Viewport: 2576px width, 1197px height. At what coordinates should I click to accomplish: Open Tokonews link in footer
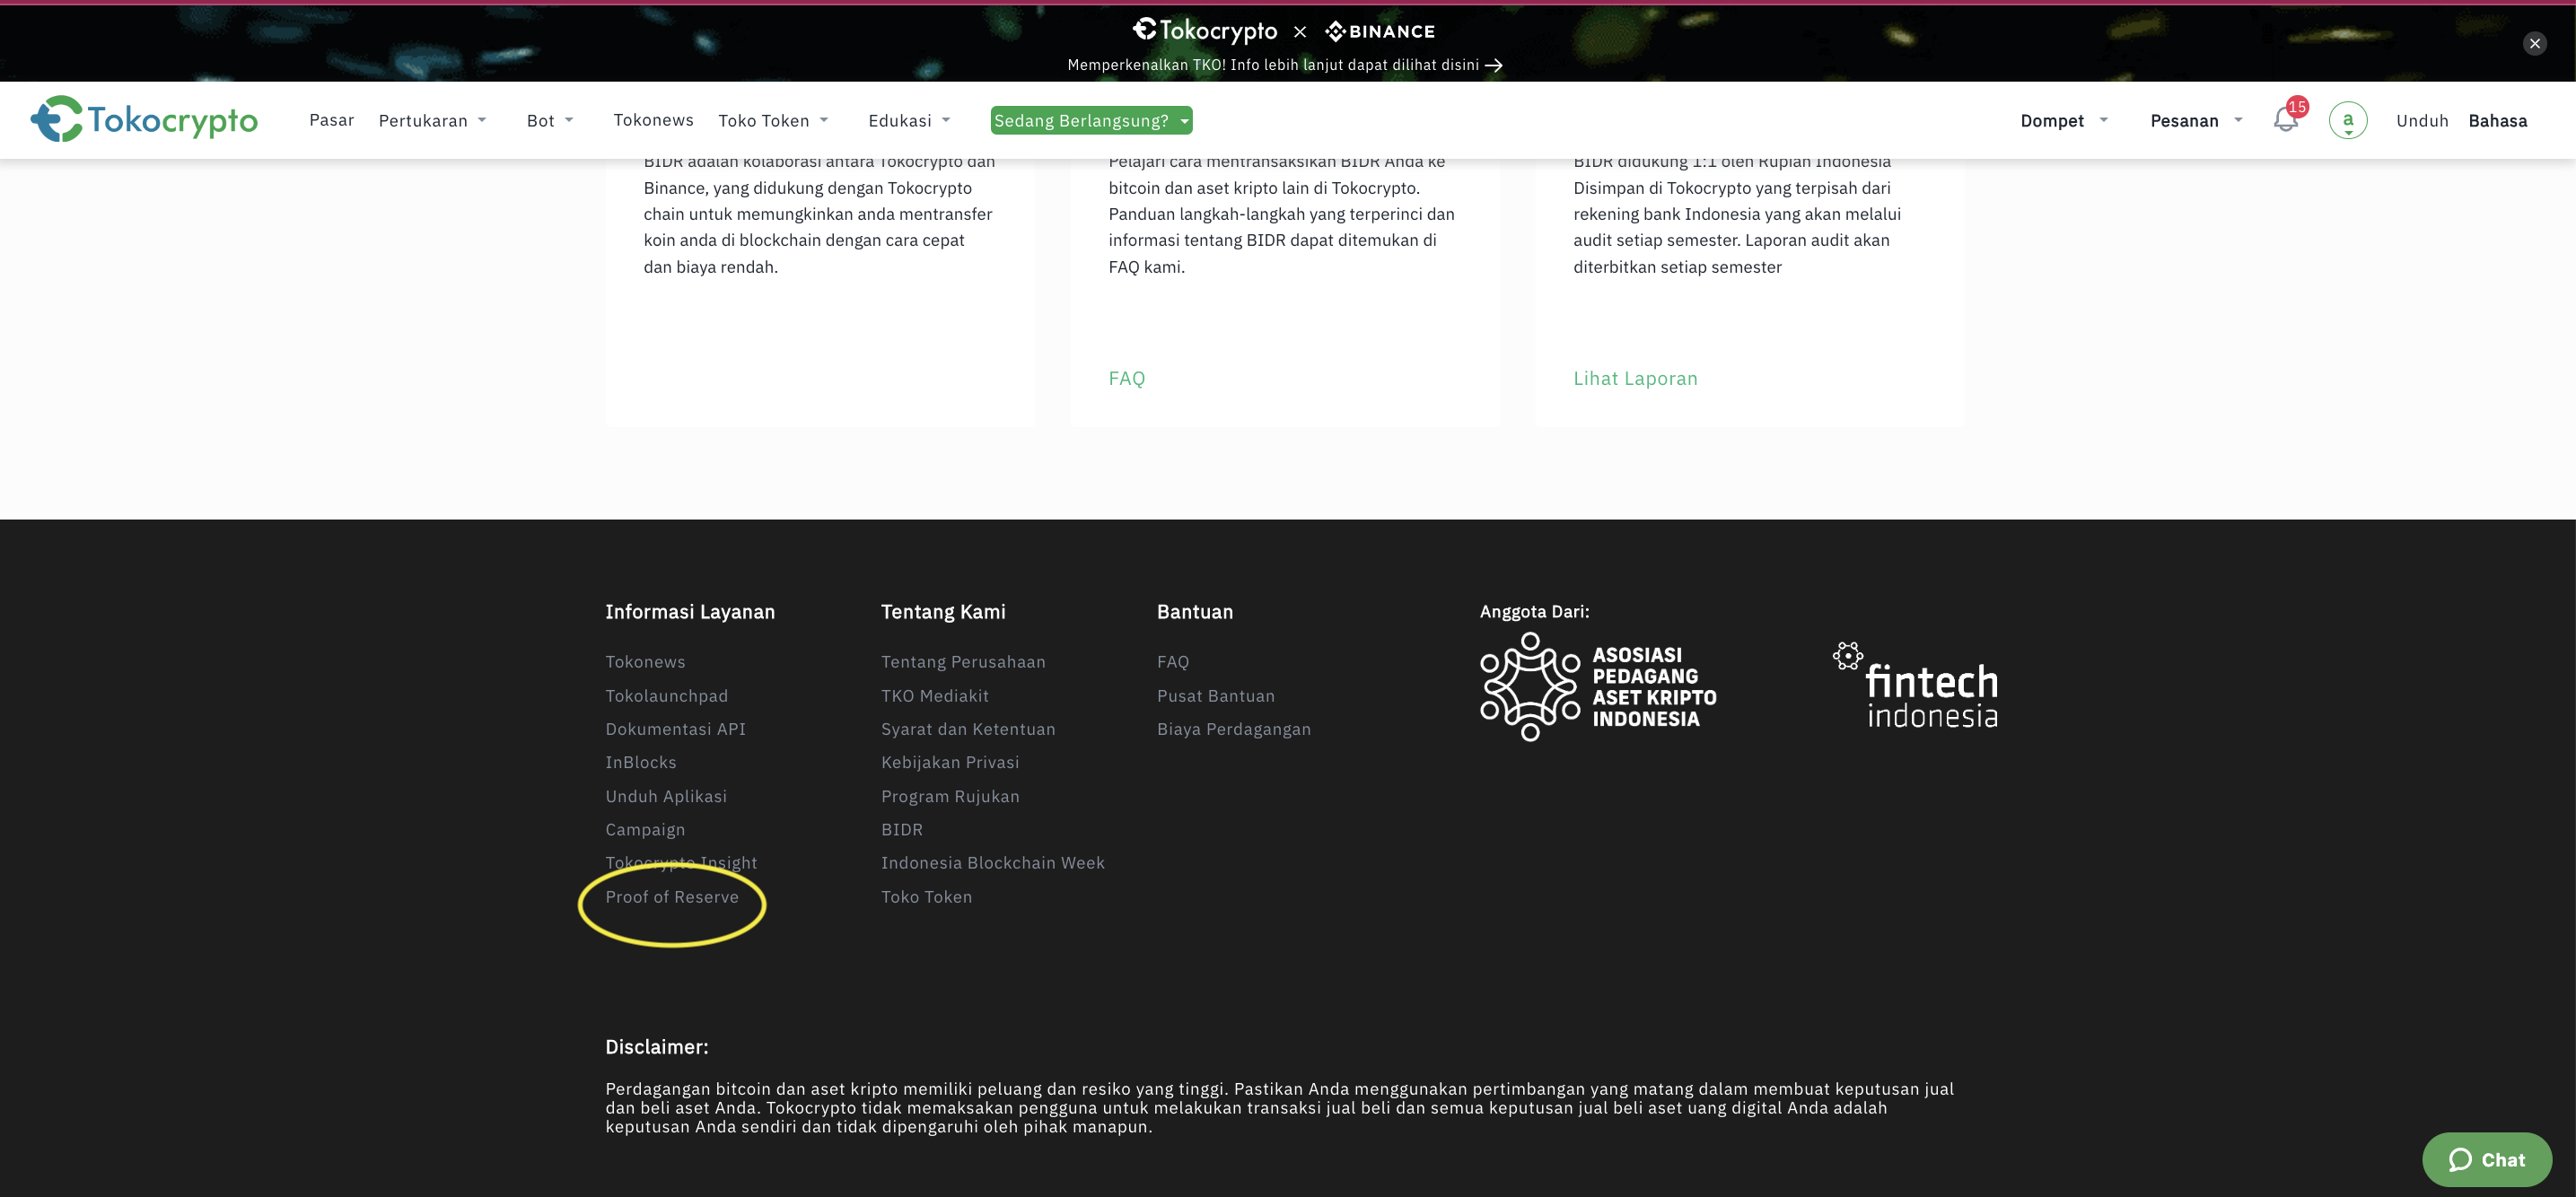(x=645, y=662)
